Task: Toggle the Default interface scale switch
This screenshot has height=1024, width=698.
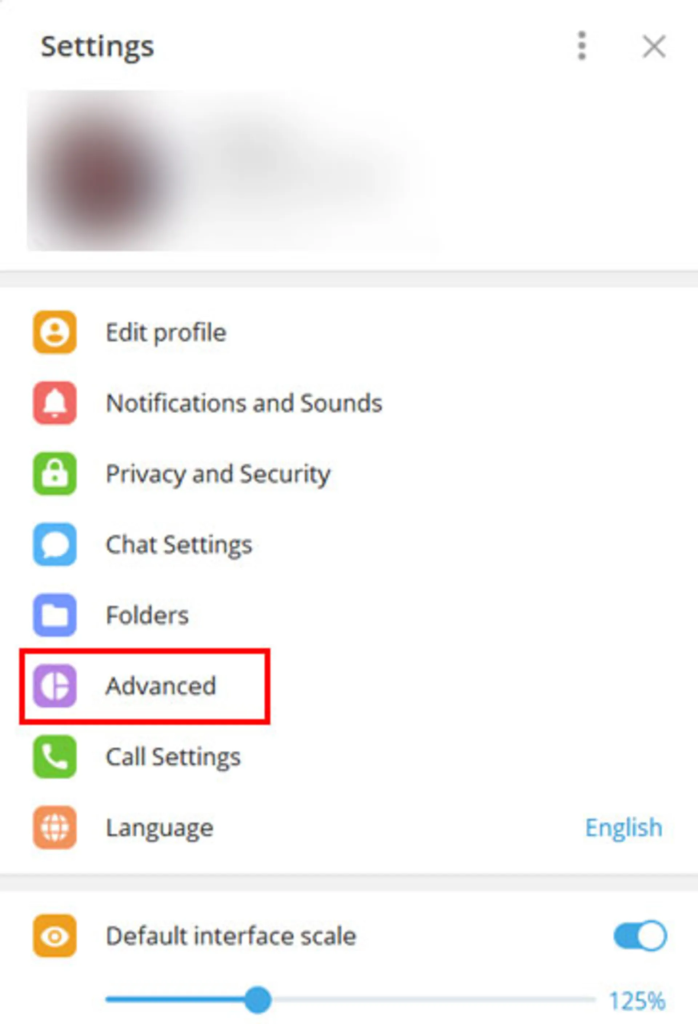Action: 640,936
